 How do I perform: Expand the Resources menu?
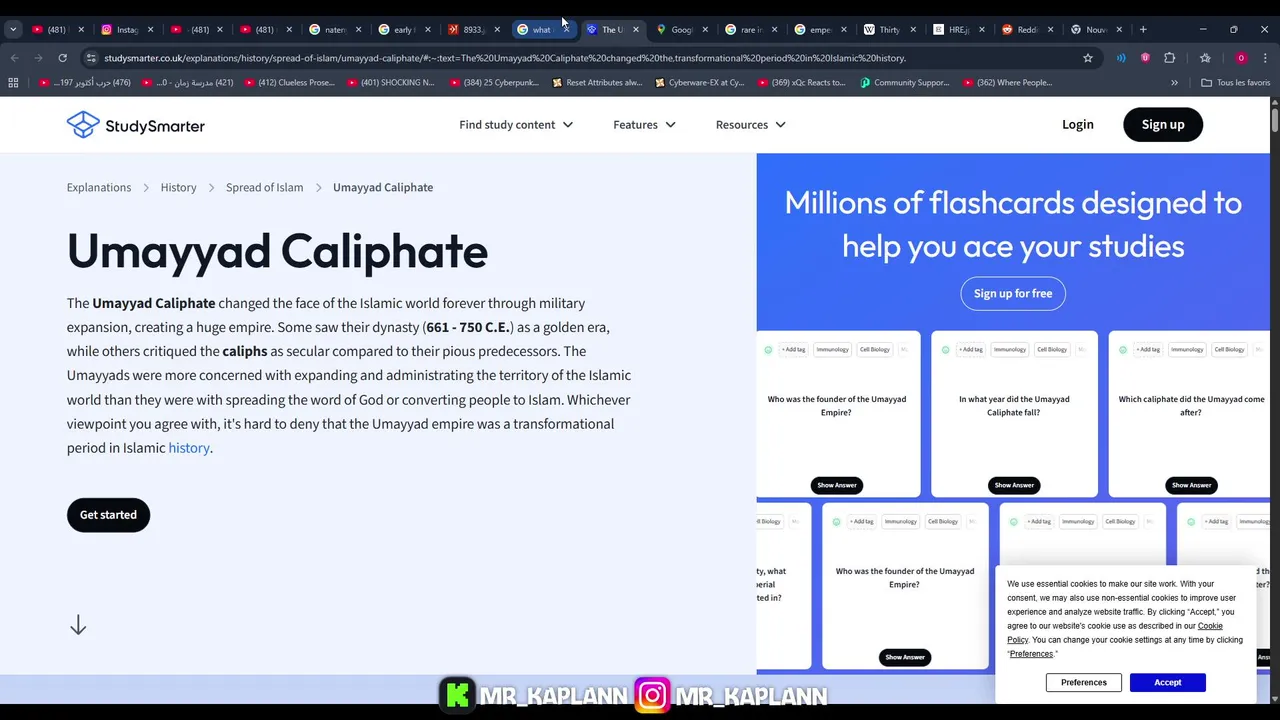751,125
